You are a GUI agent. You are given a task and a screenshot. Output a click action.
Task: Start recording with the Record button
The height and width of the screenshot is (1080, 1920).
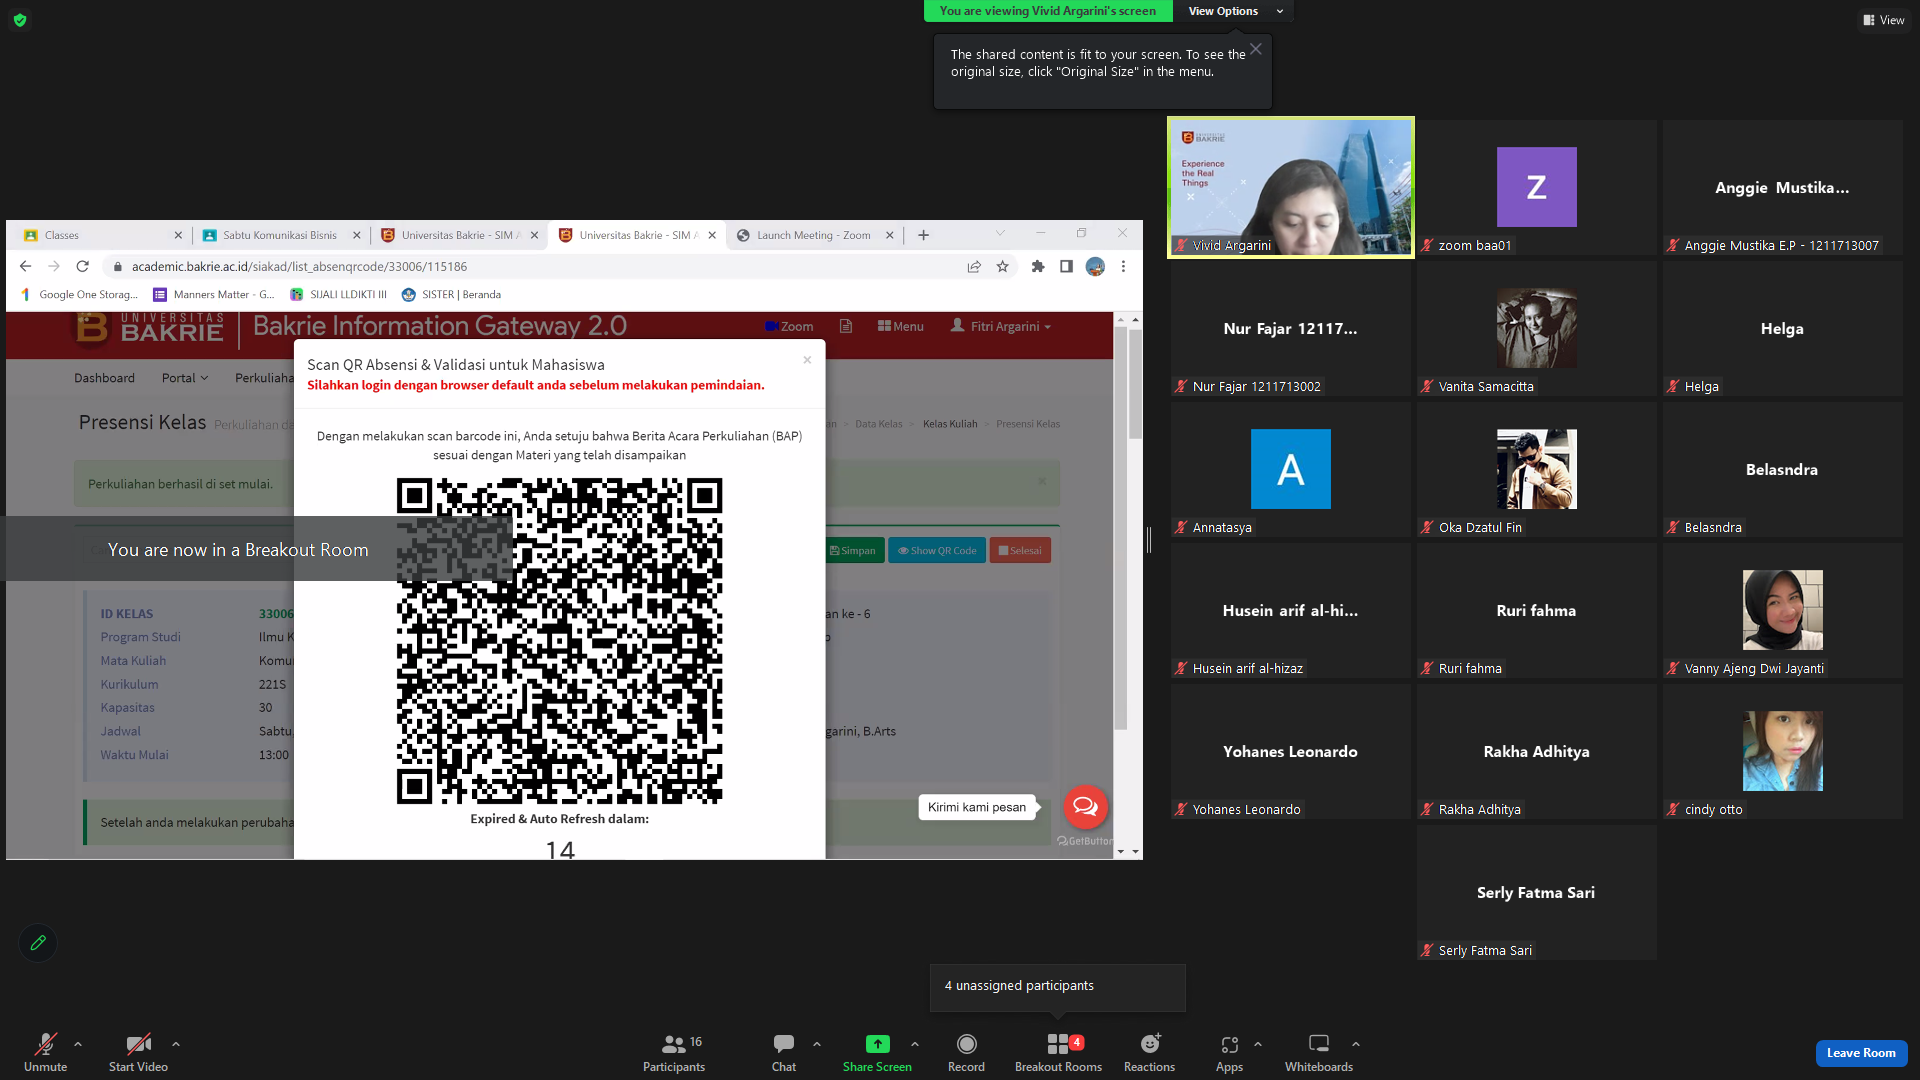pos(966,1052)
